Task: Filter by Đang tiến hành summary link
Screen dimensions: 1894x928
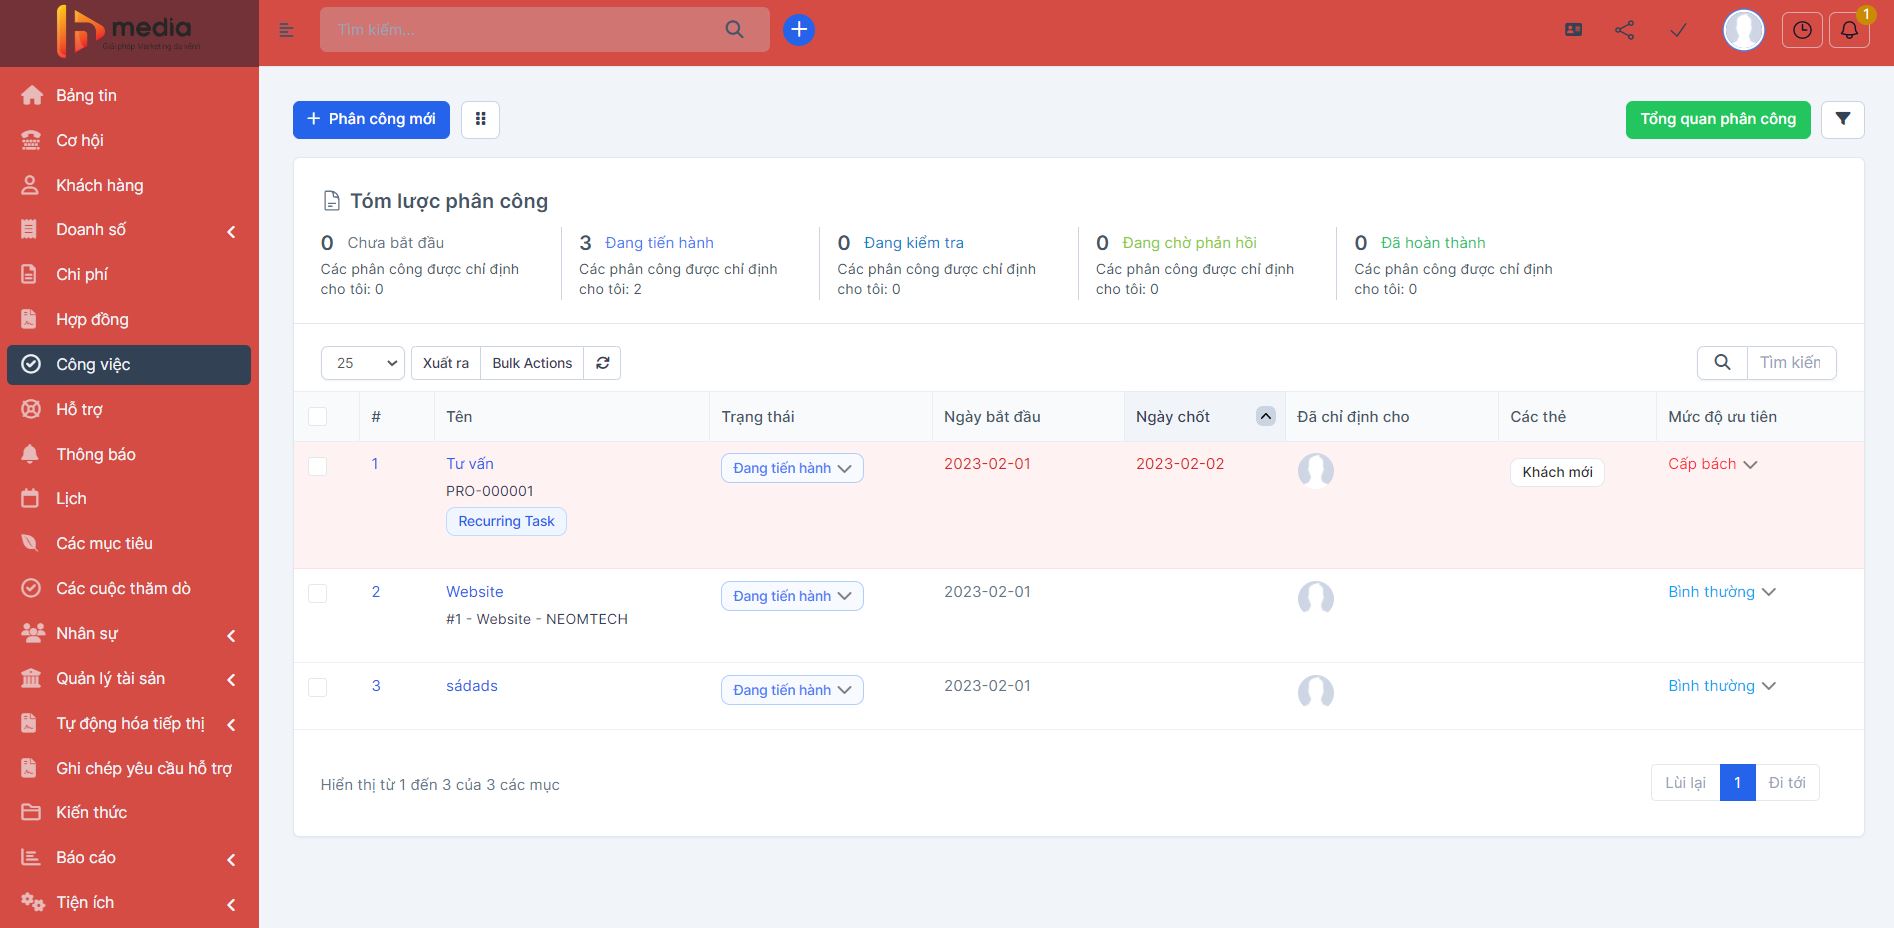Action: pos(659,243)
